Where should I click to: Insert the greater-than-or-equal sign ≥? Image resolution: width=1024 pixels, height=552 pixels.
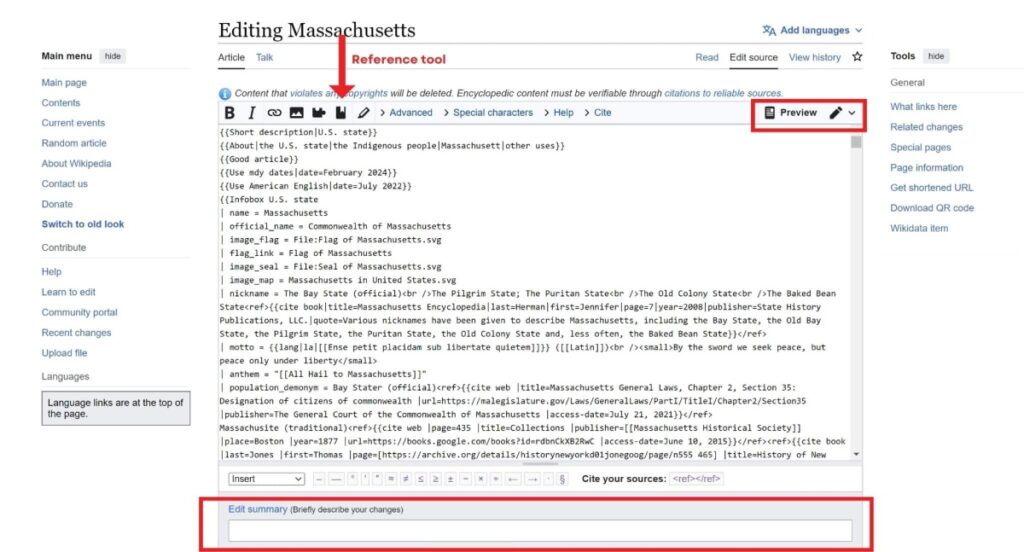tap(436, 479)
